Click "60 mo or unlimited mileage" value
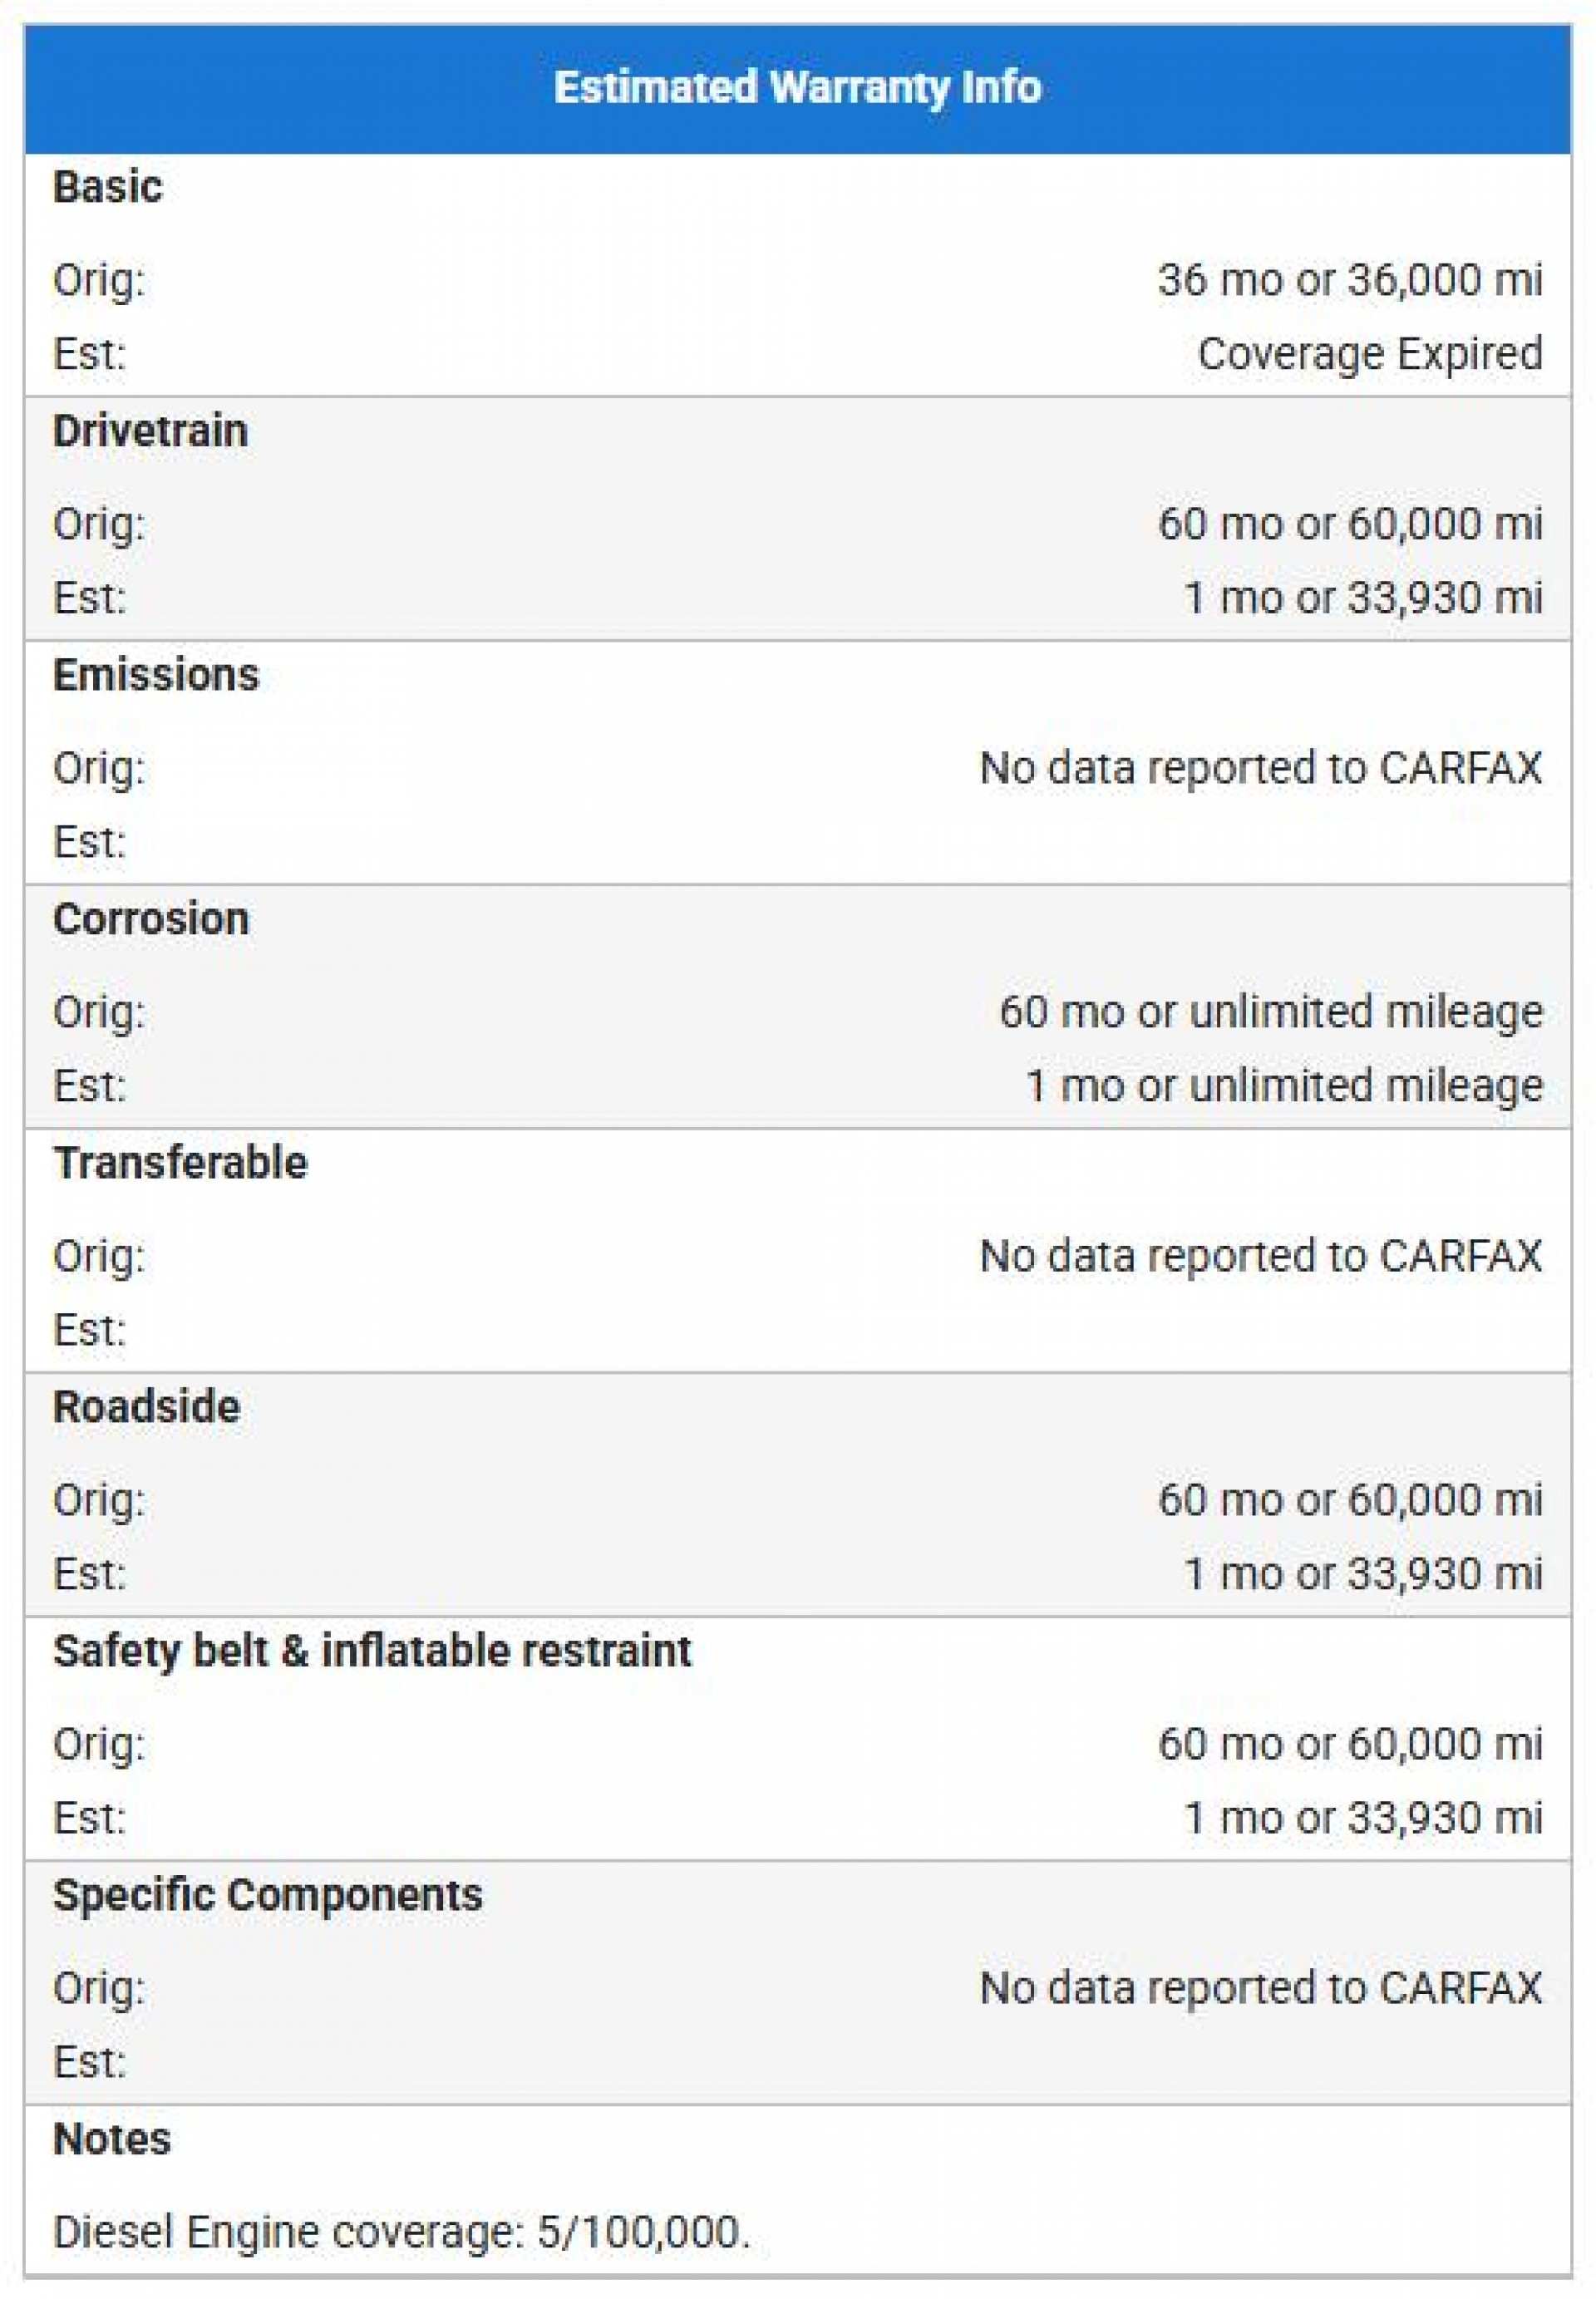The height and width of the screenshot is (2299, 1596). [1270, 1012]
